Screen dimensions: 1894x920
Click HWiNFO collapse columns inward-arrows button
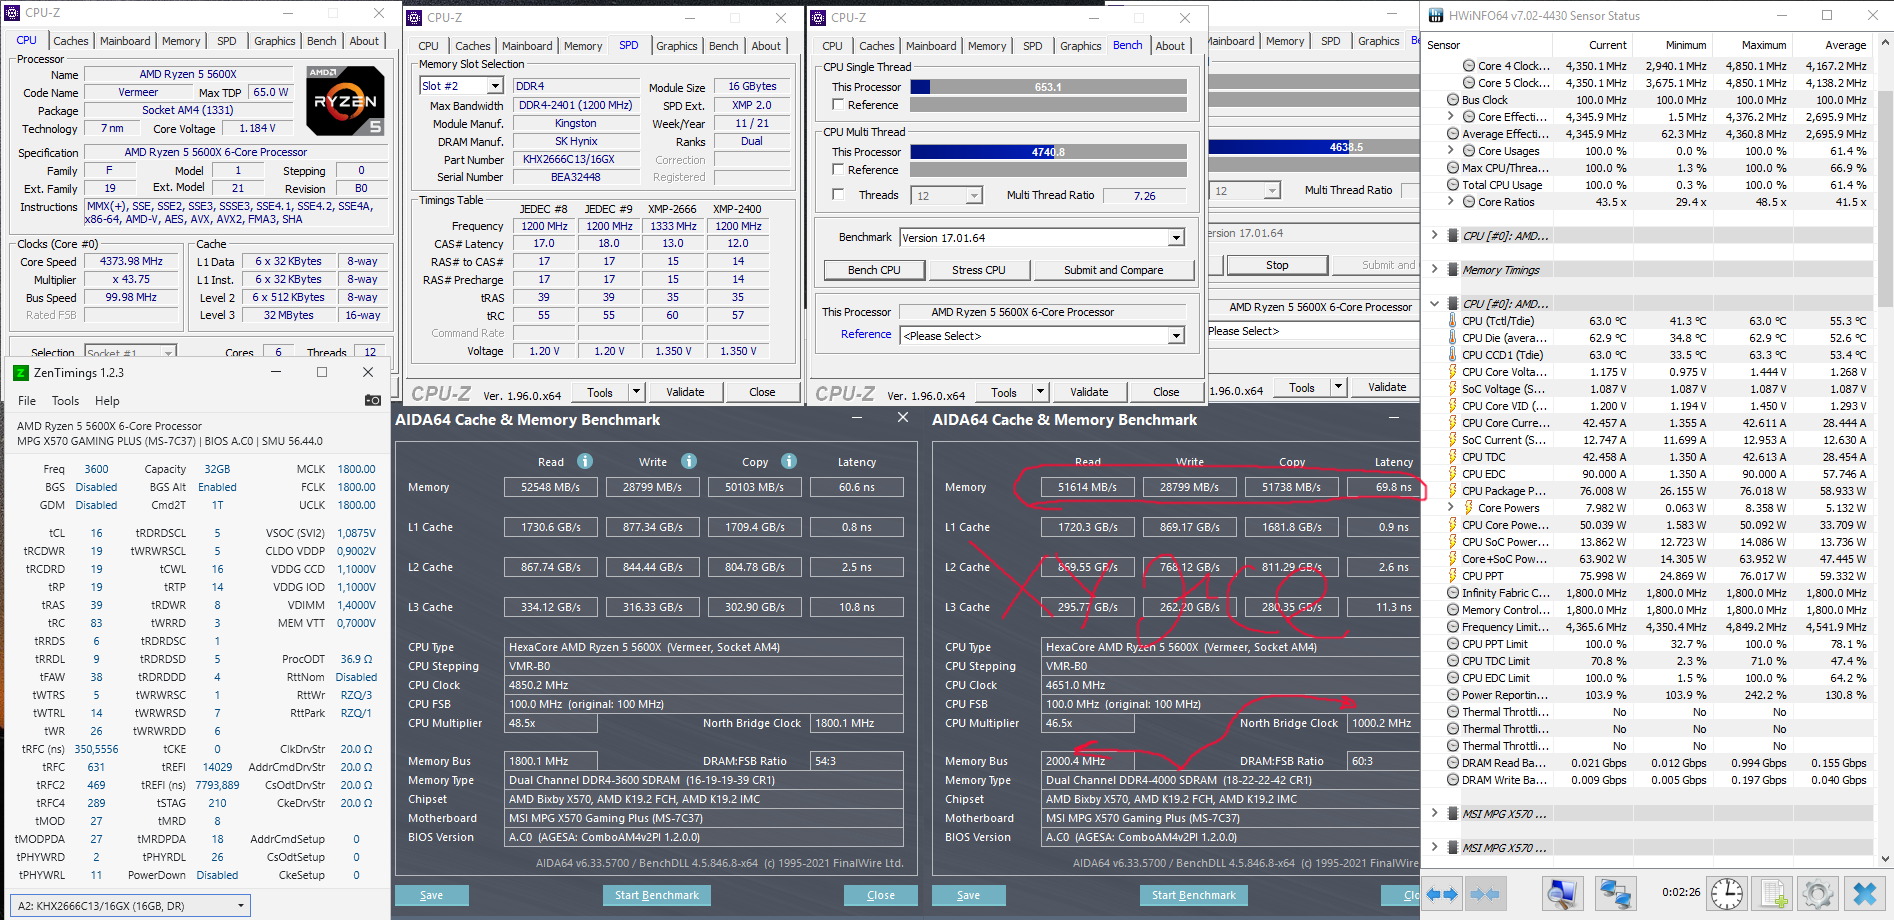[1485, 894]
